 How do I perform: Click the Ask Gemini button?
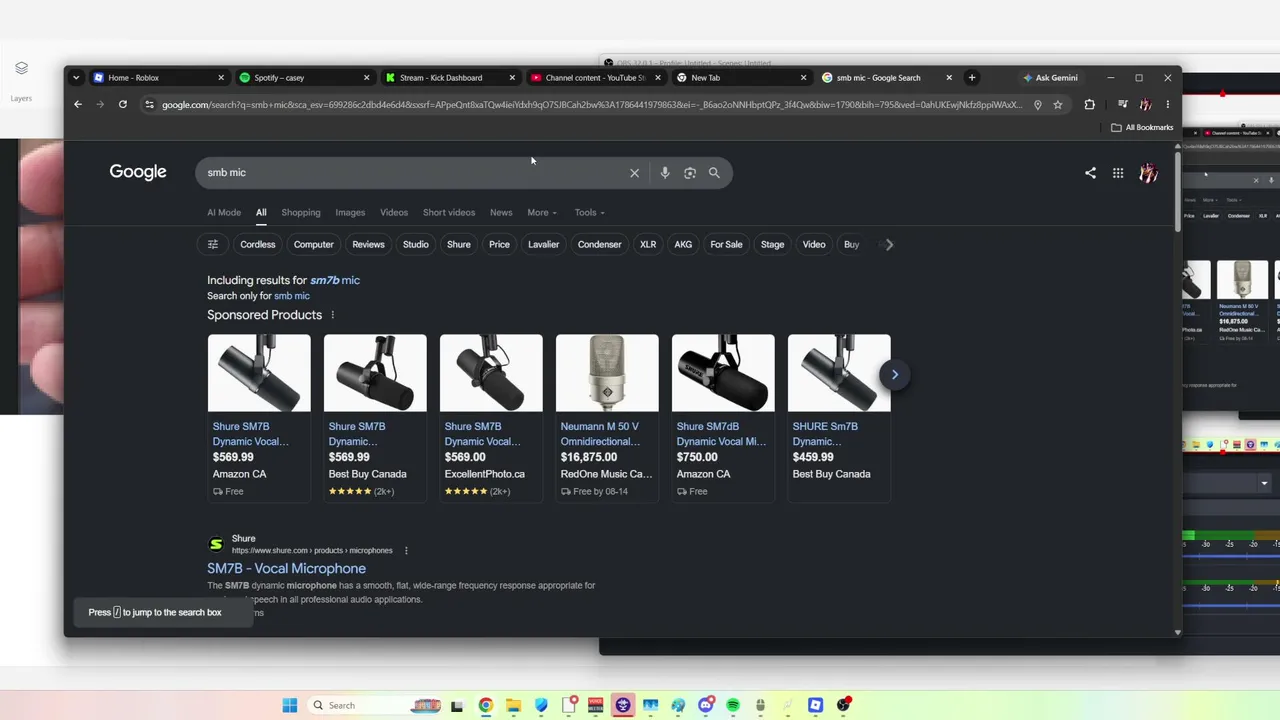pyautogui.click(x=1050, y=77)
